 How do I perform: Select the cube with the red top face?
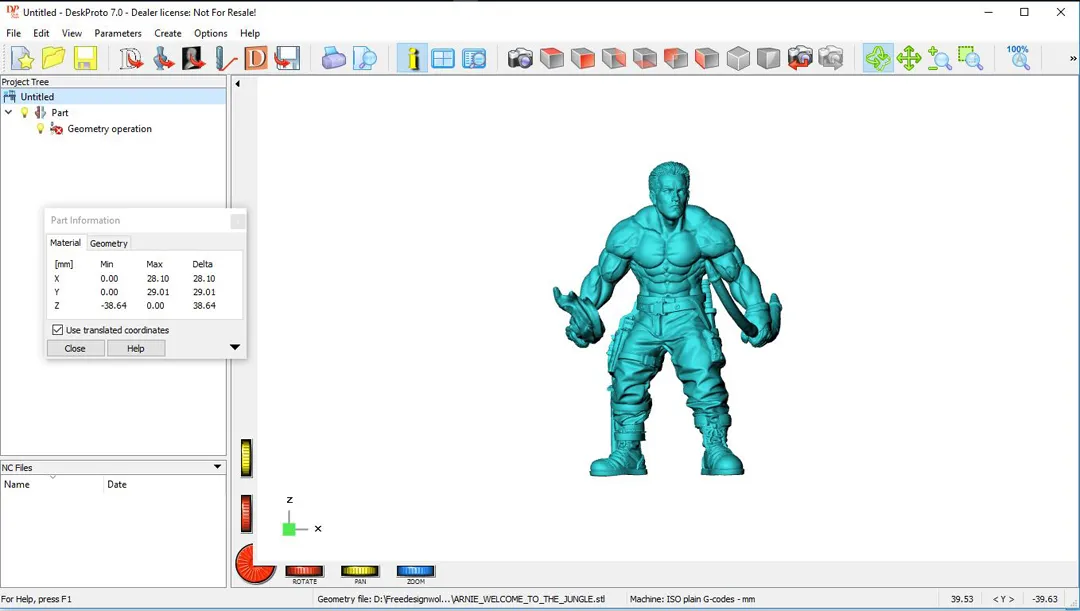[552, 59]
